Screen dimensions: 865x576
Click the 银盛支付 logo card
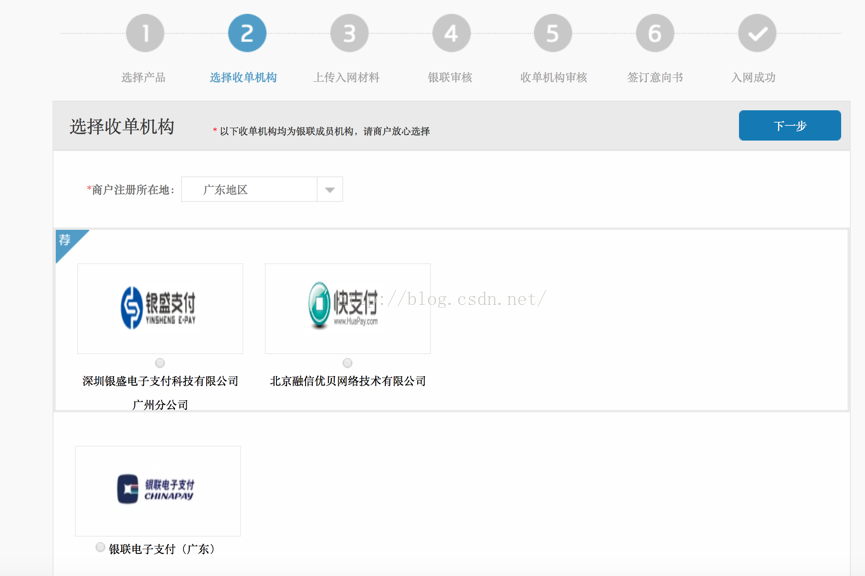point(160,308)
